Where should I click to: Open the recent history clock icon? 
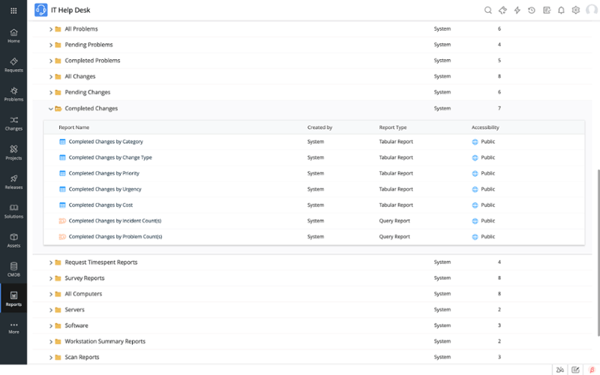click(x=532, y=10)
